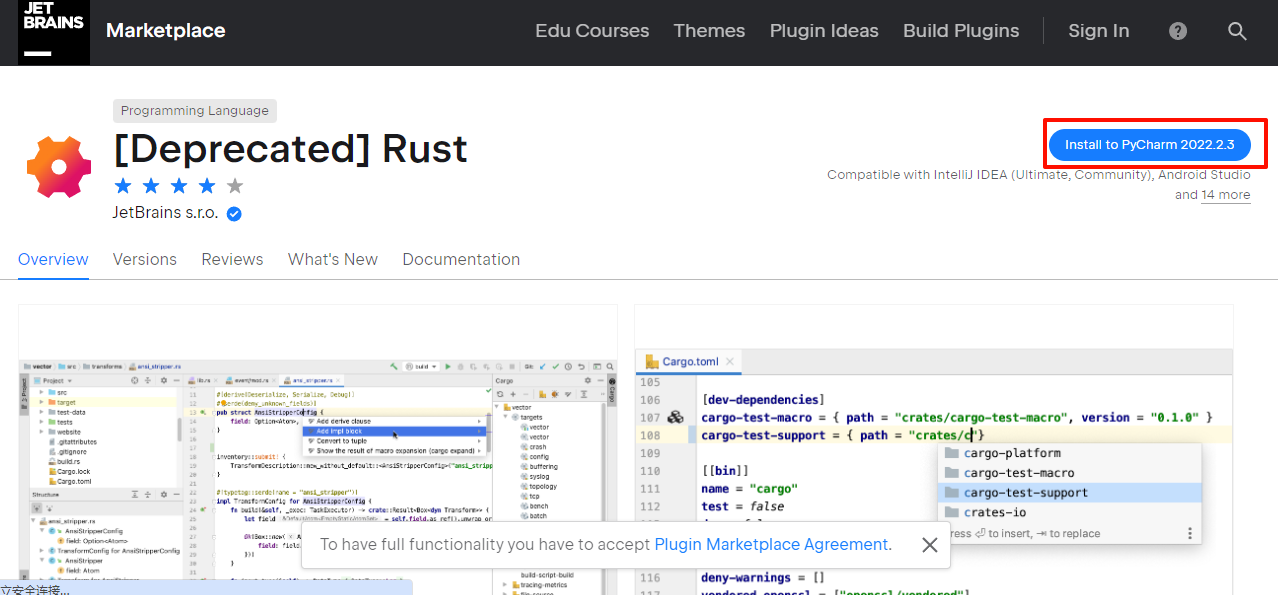Click the Programming Language tag
1278x595 pixels.
pyautogui.click(x=195, y=111)
